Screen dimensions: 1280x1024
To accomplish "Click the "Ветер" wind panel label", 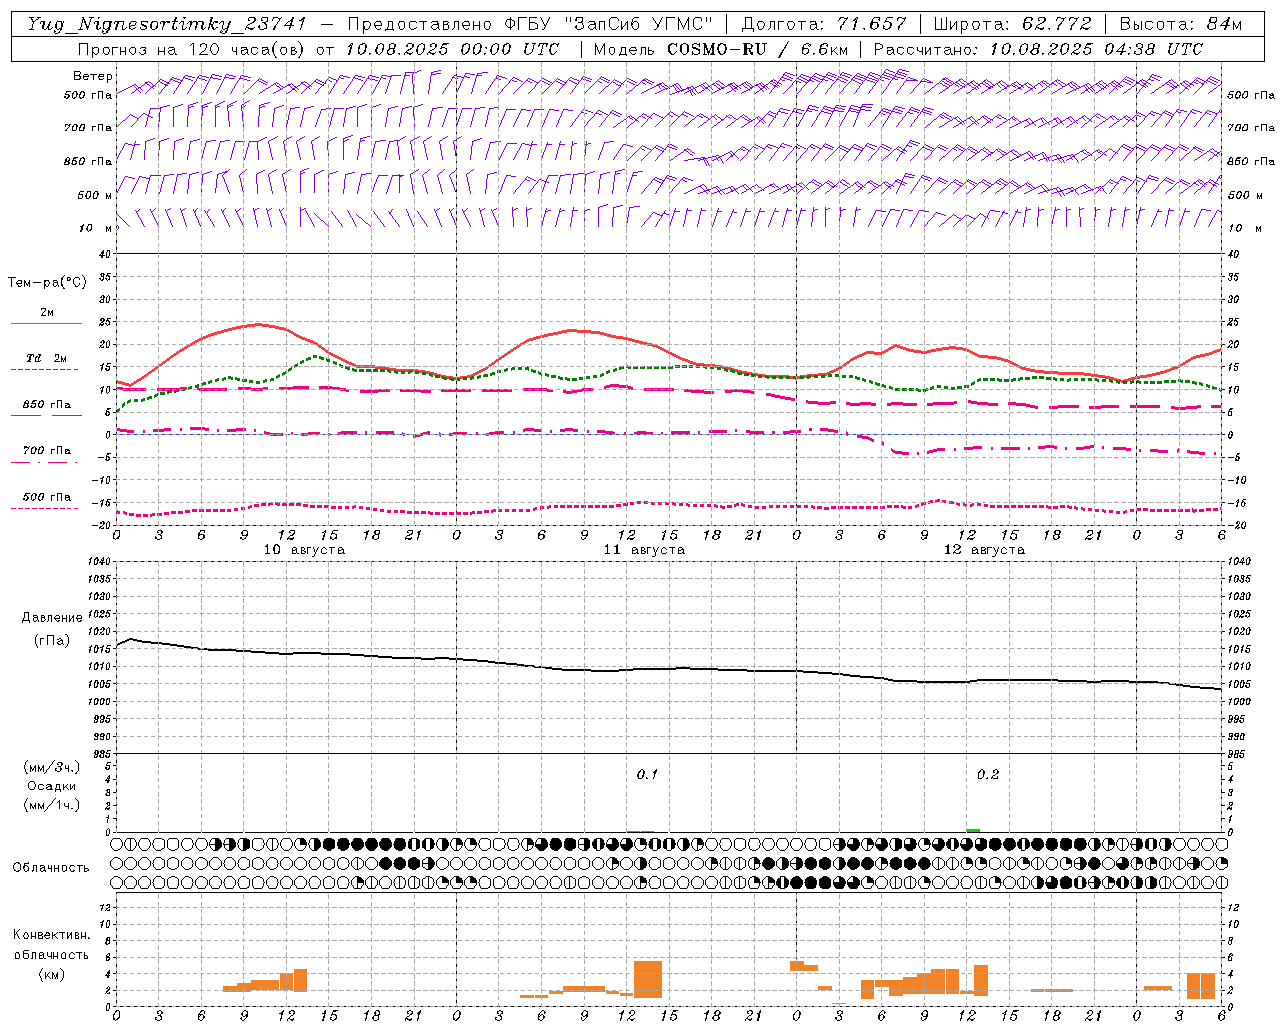I will coord(93,76).
